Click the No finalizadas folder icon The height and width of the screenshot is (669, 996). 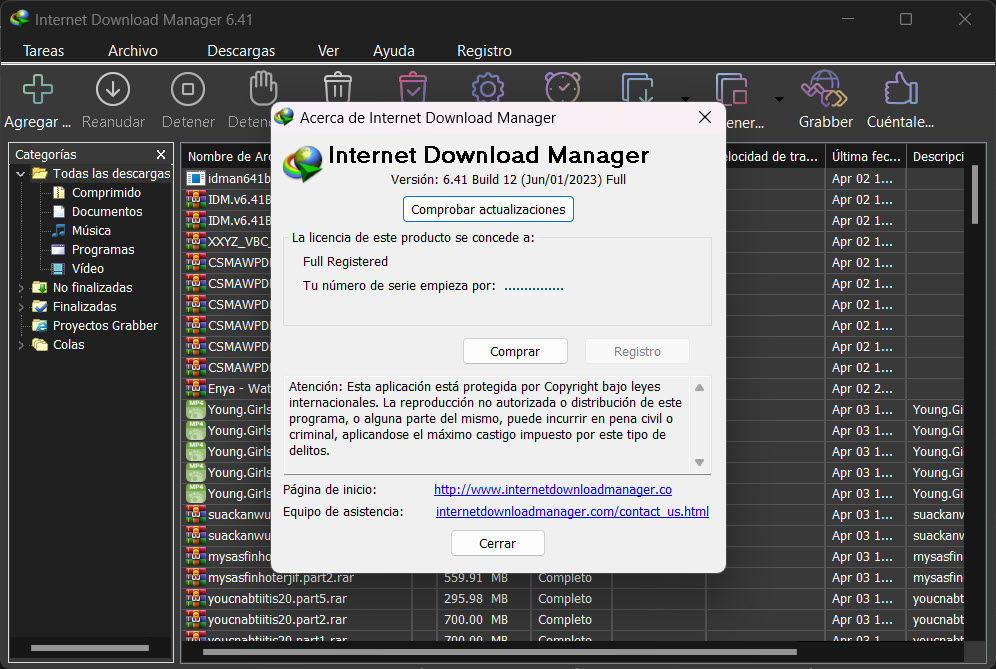coord(40,288)
